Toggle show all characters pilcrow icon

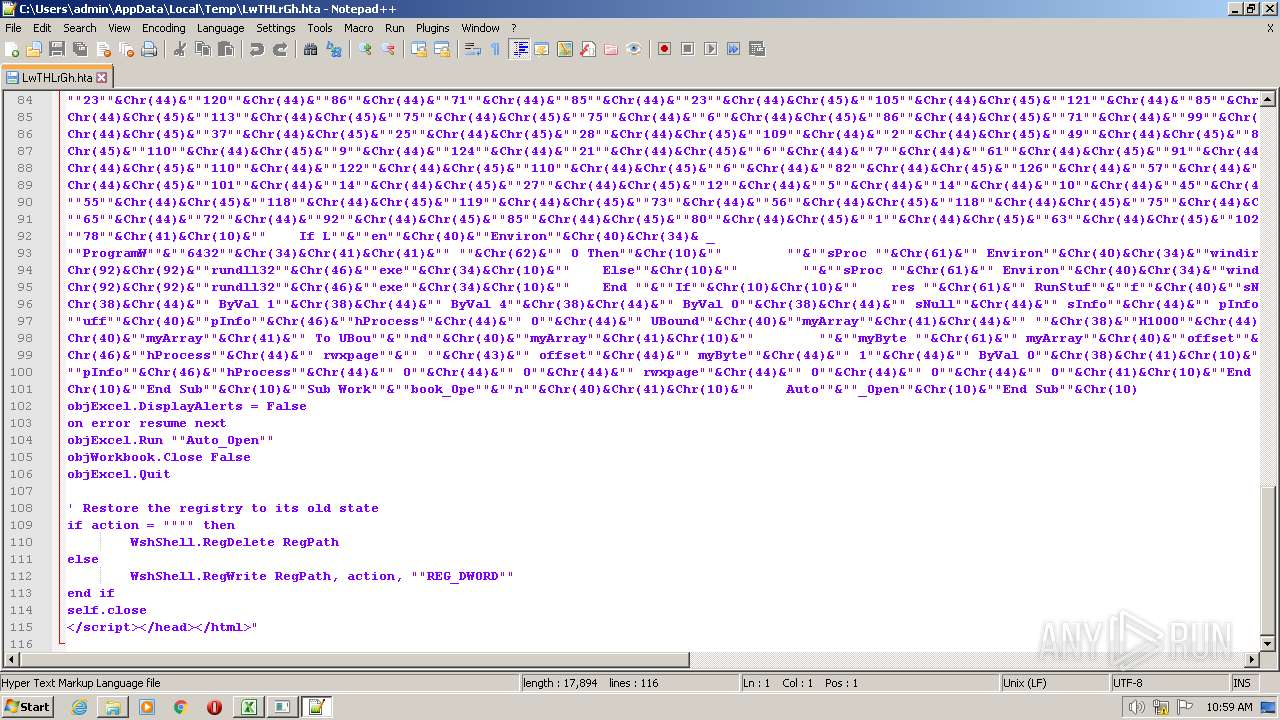496,49
